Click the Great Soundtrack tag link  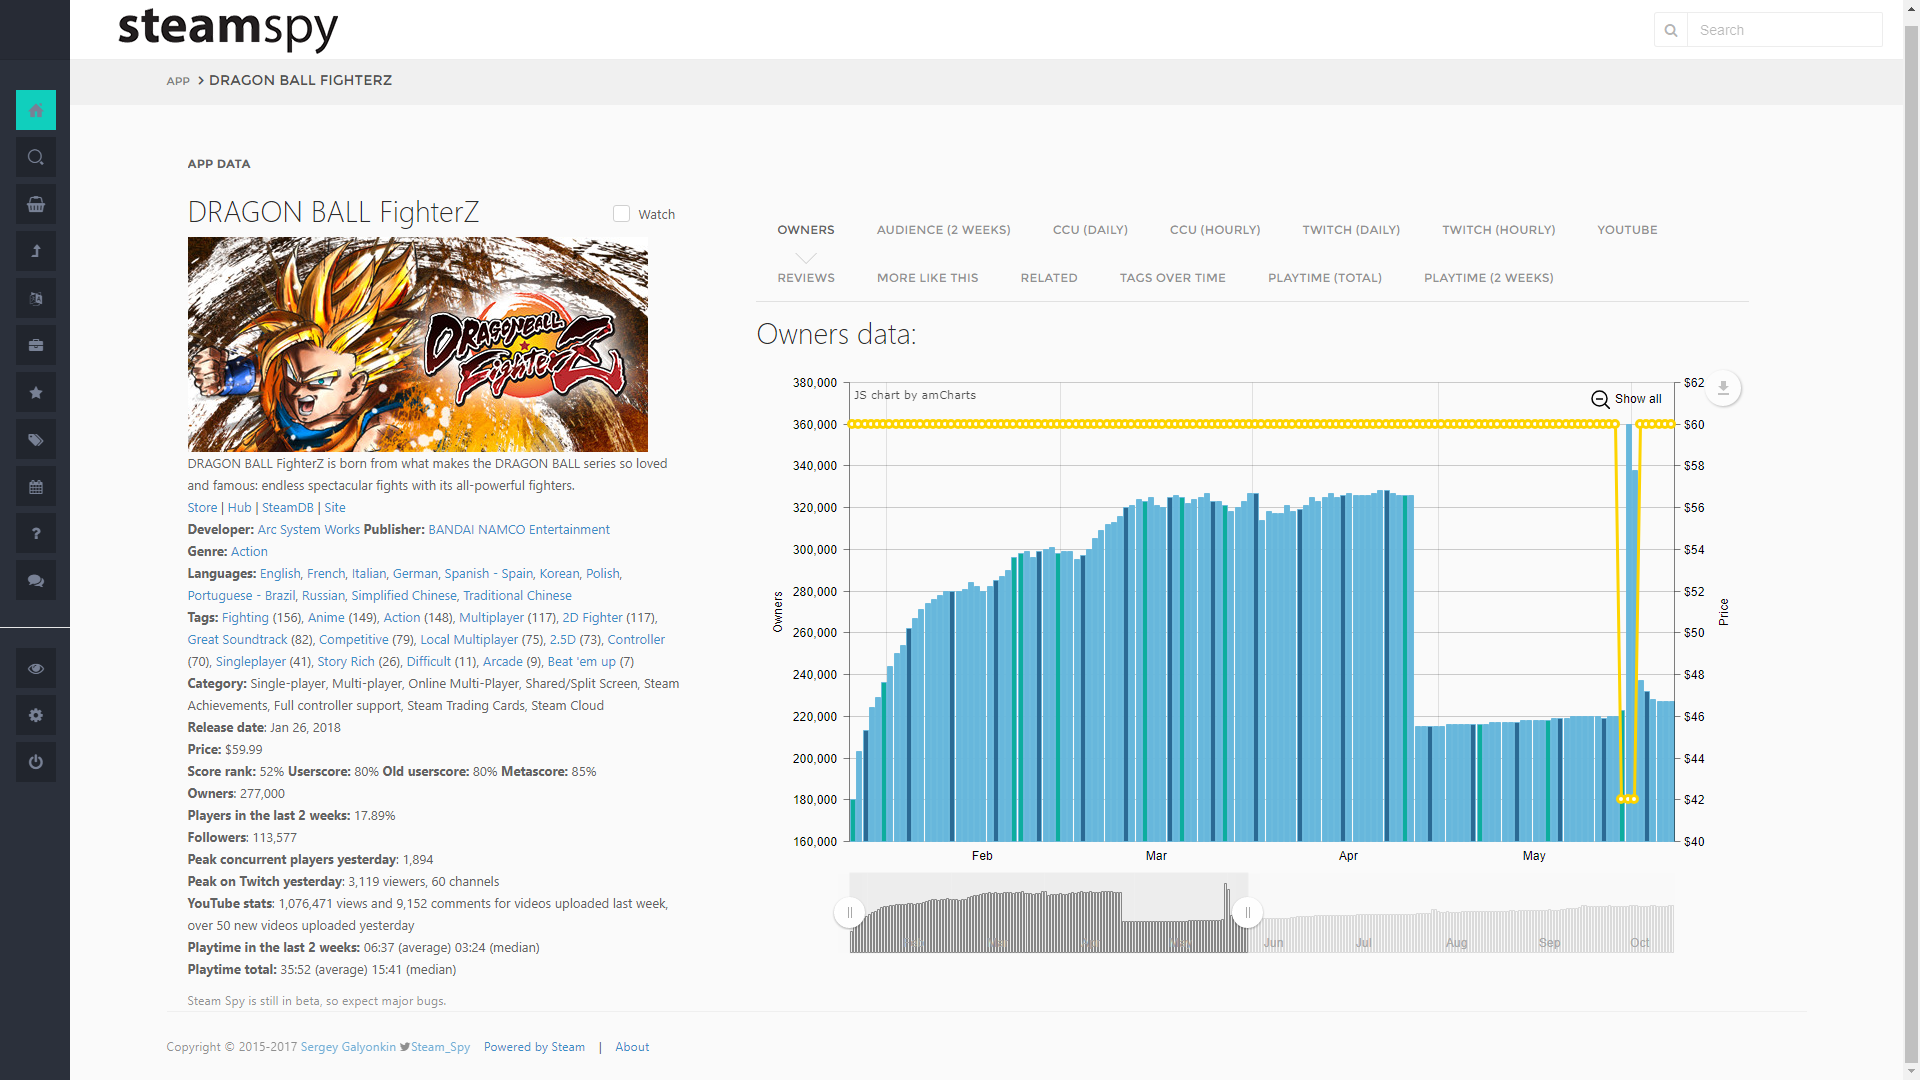237,640
